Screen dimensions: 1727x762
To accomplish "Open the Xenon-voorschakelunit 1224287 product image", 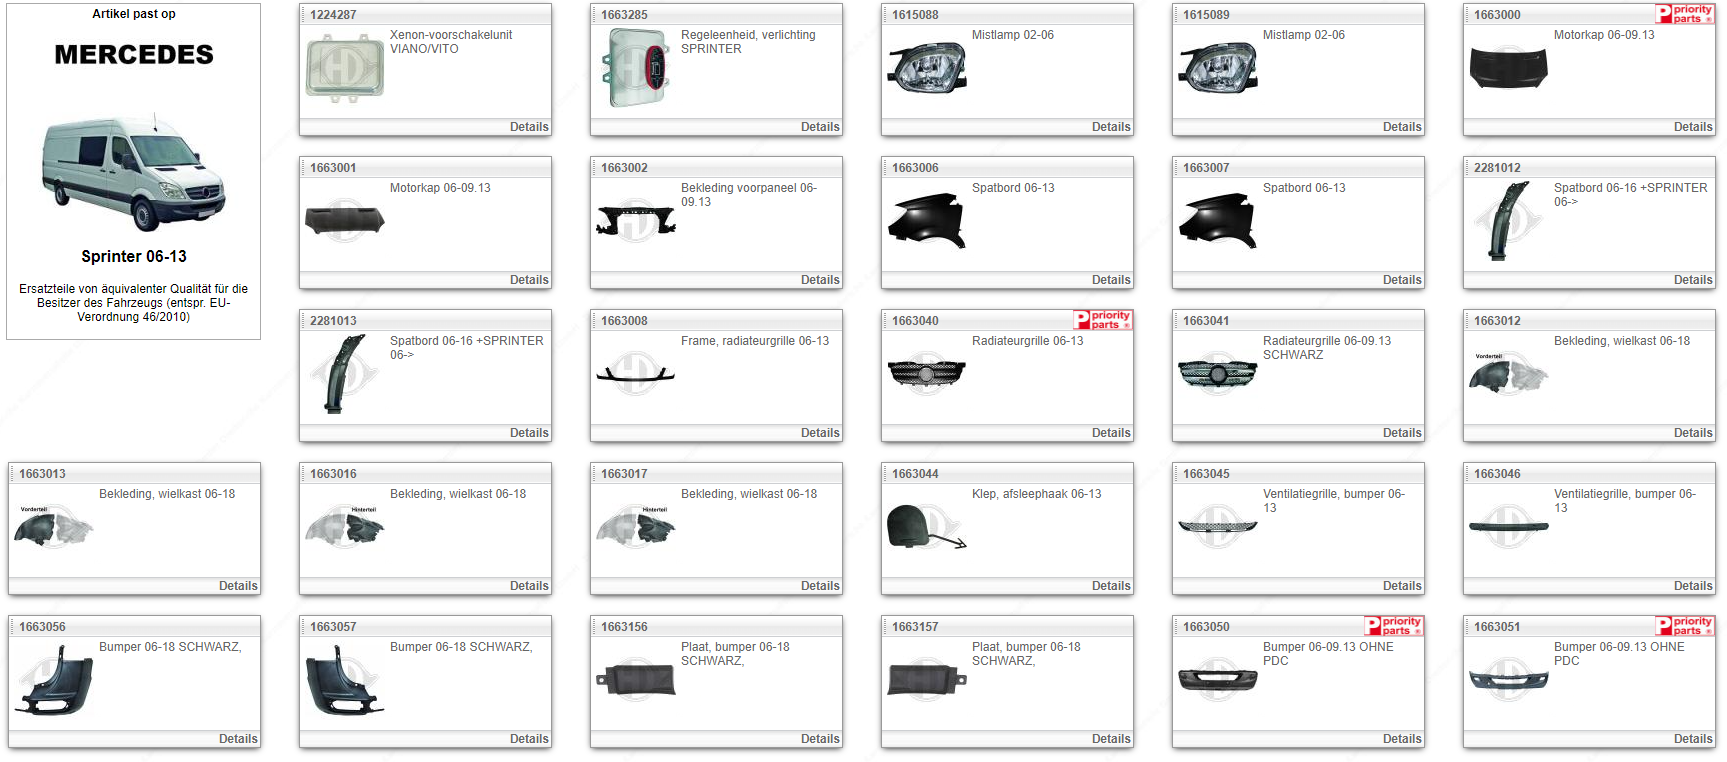I will coord(345,68).
